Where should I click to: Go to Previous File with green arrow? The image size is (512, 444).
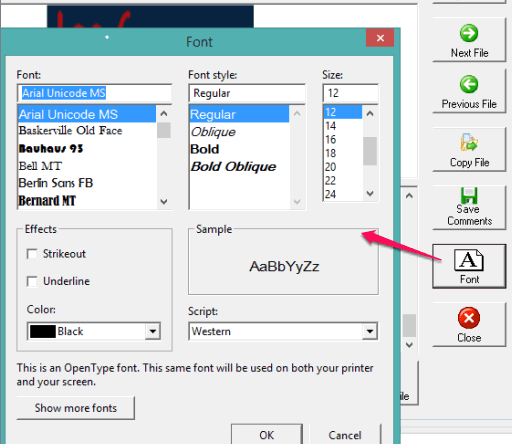click(469, 91)
